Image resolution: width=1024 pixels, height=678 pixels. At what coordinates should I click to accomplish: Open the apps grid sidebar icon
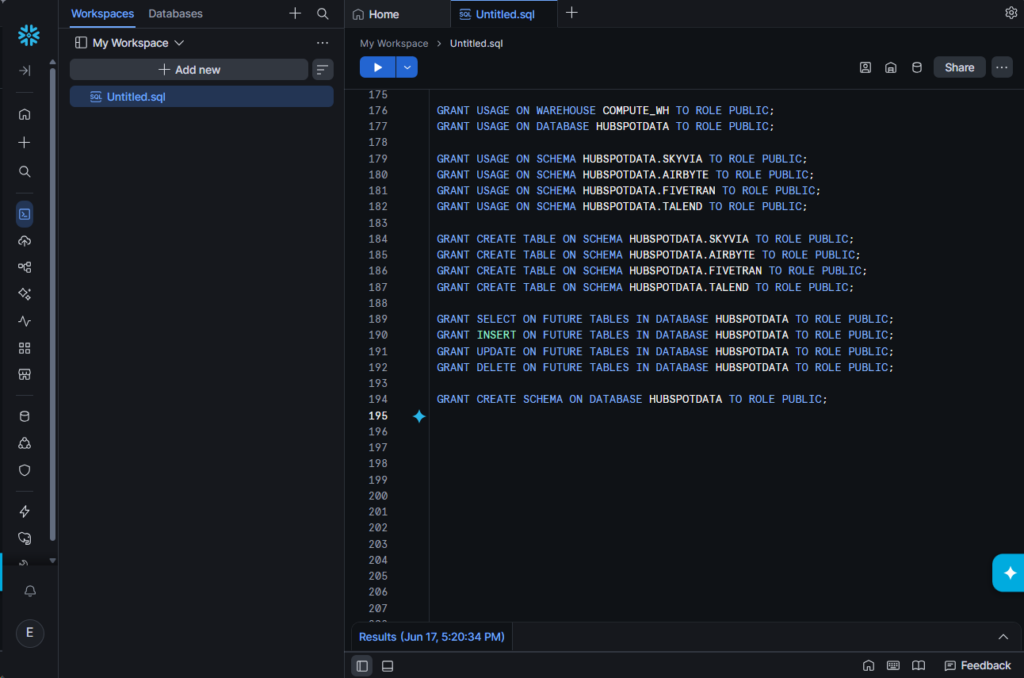(25, 348)
